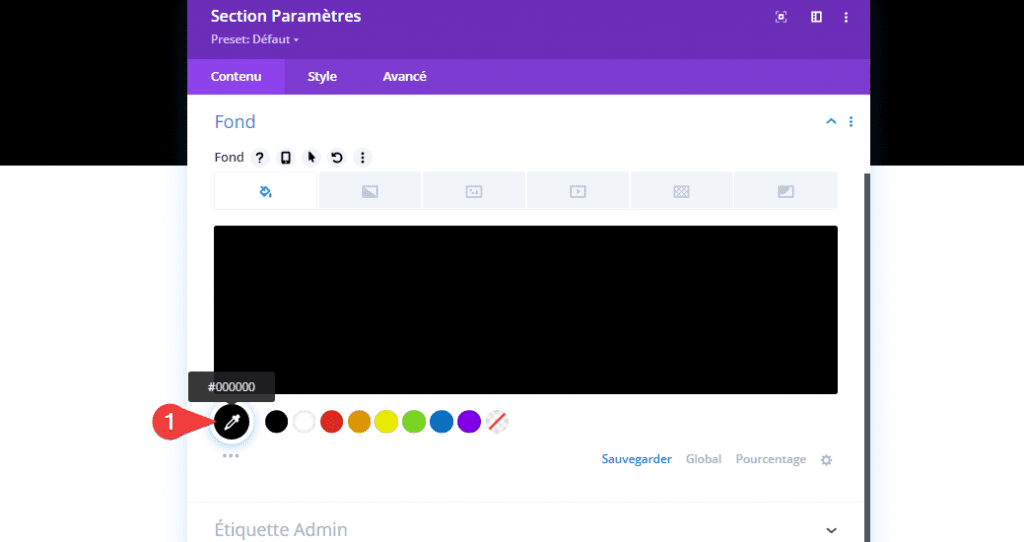Choose the black color swatch

276,422
